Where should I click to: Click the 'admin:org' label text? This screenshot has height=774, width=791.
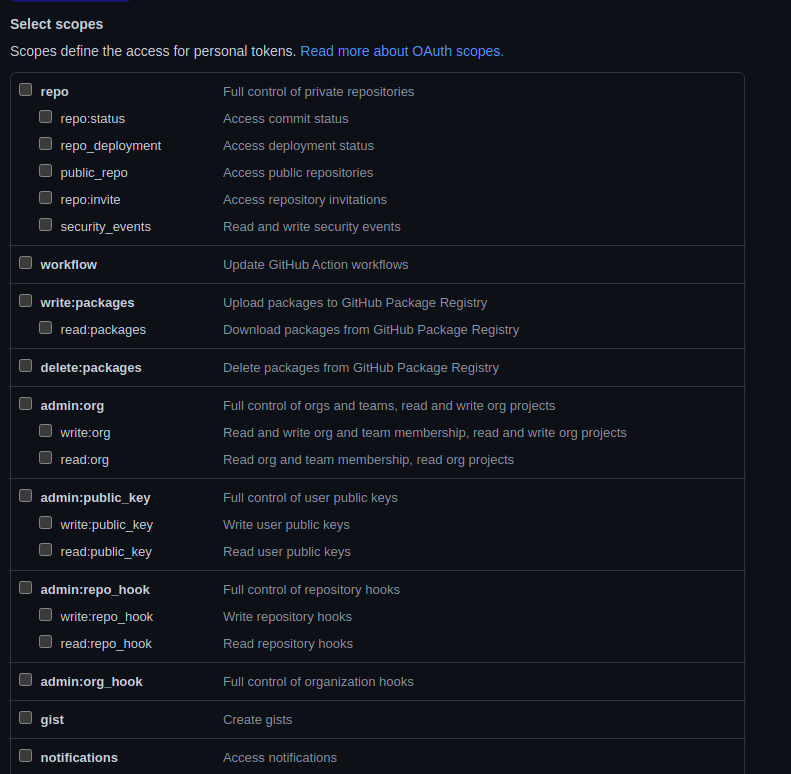(x=72, y=406)
